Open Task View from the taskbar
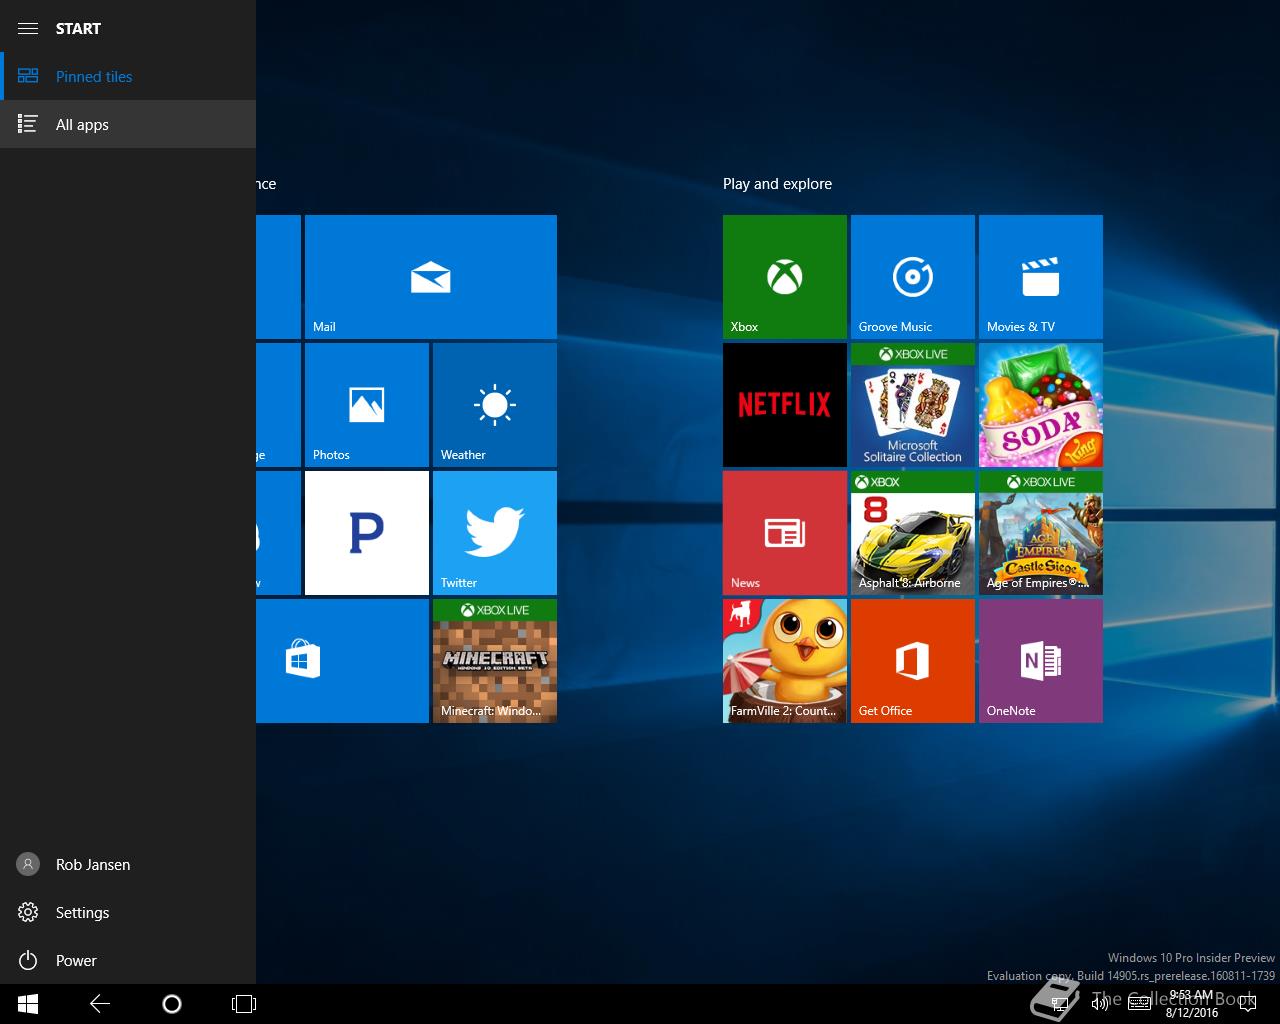The height and width of the screenshot is (1024, 1280). tap(244, 1004)
